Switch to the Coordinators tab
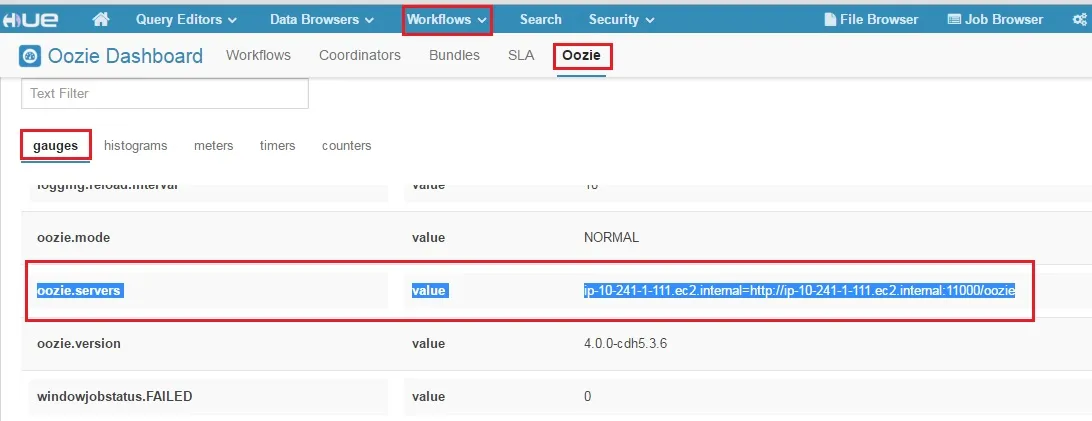1092x421 pixels. [360, 55]
